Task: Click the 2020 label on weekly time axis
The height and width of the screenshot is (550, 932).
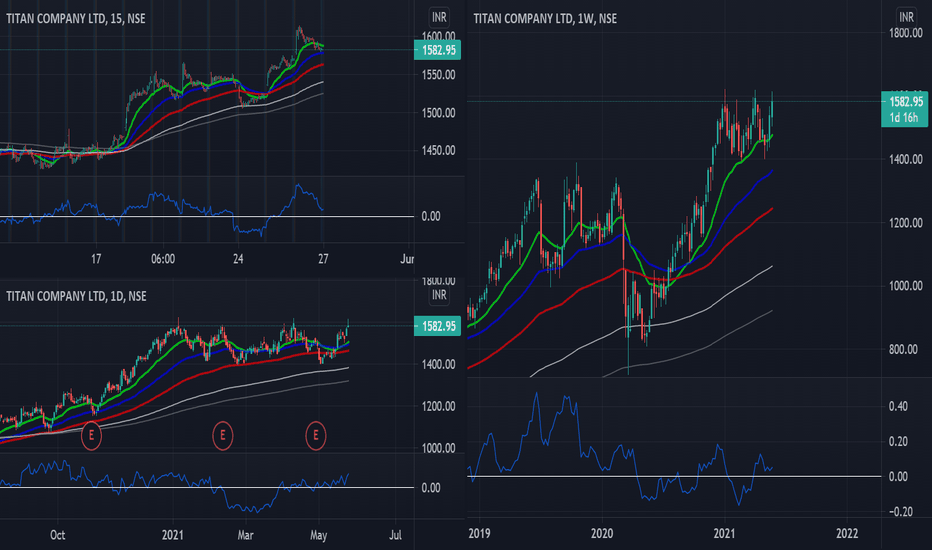Action: (602, 533)
